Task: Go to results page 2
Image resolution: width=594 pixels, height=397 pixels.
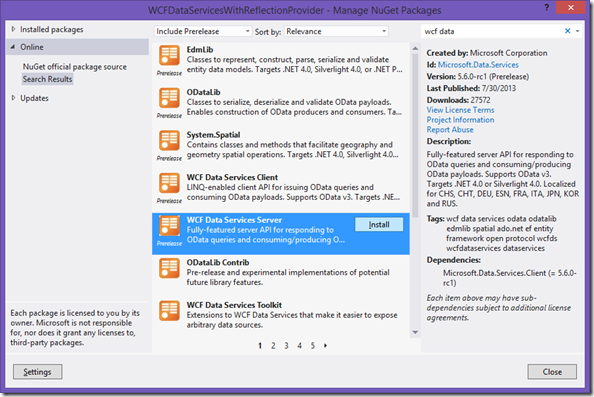Action: [x=273, y=345]
